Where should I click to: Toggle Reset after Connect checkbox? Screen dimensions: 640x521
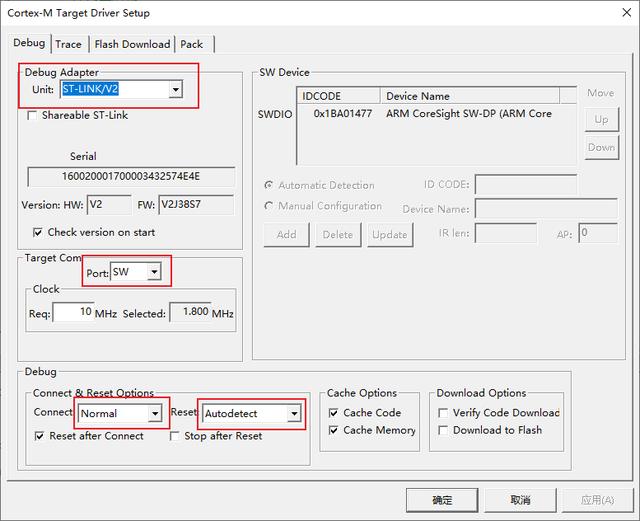tap(39, 436)
